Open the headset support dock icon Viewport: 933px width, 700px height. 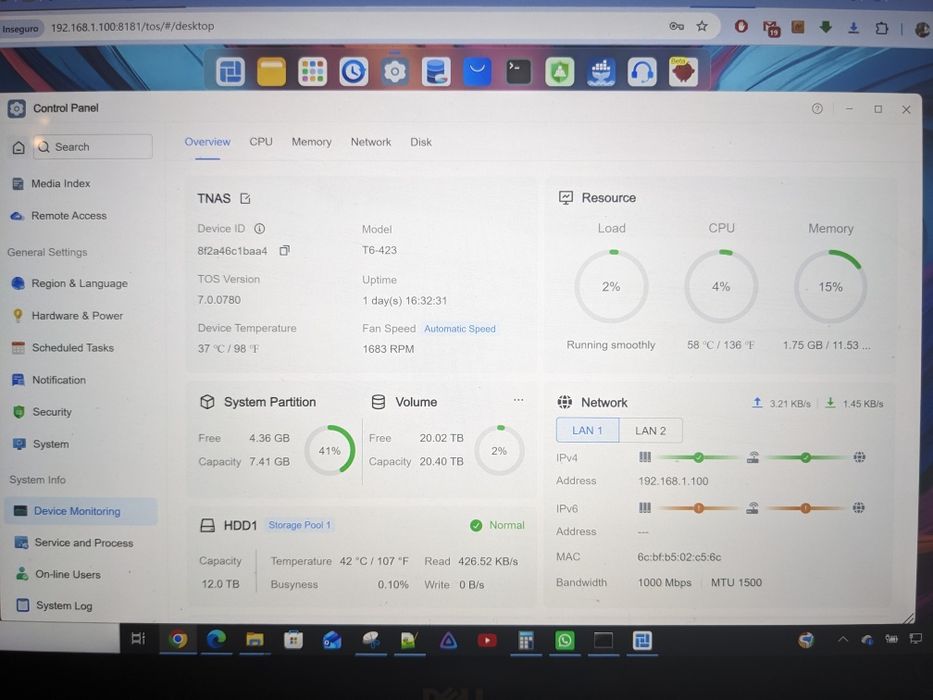pos(642,72)
